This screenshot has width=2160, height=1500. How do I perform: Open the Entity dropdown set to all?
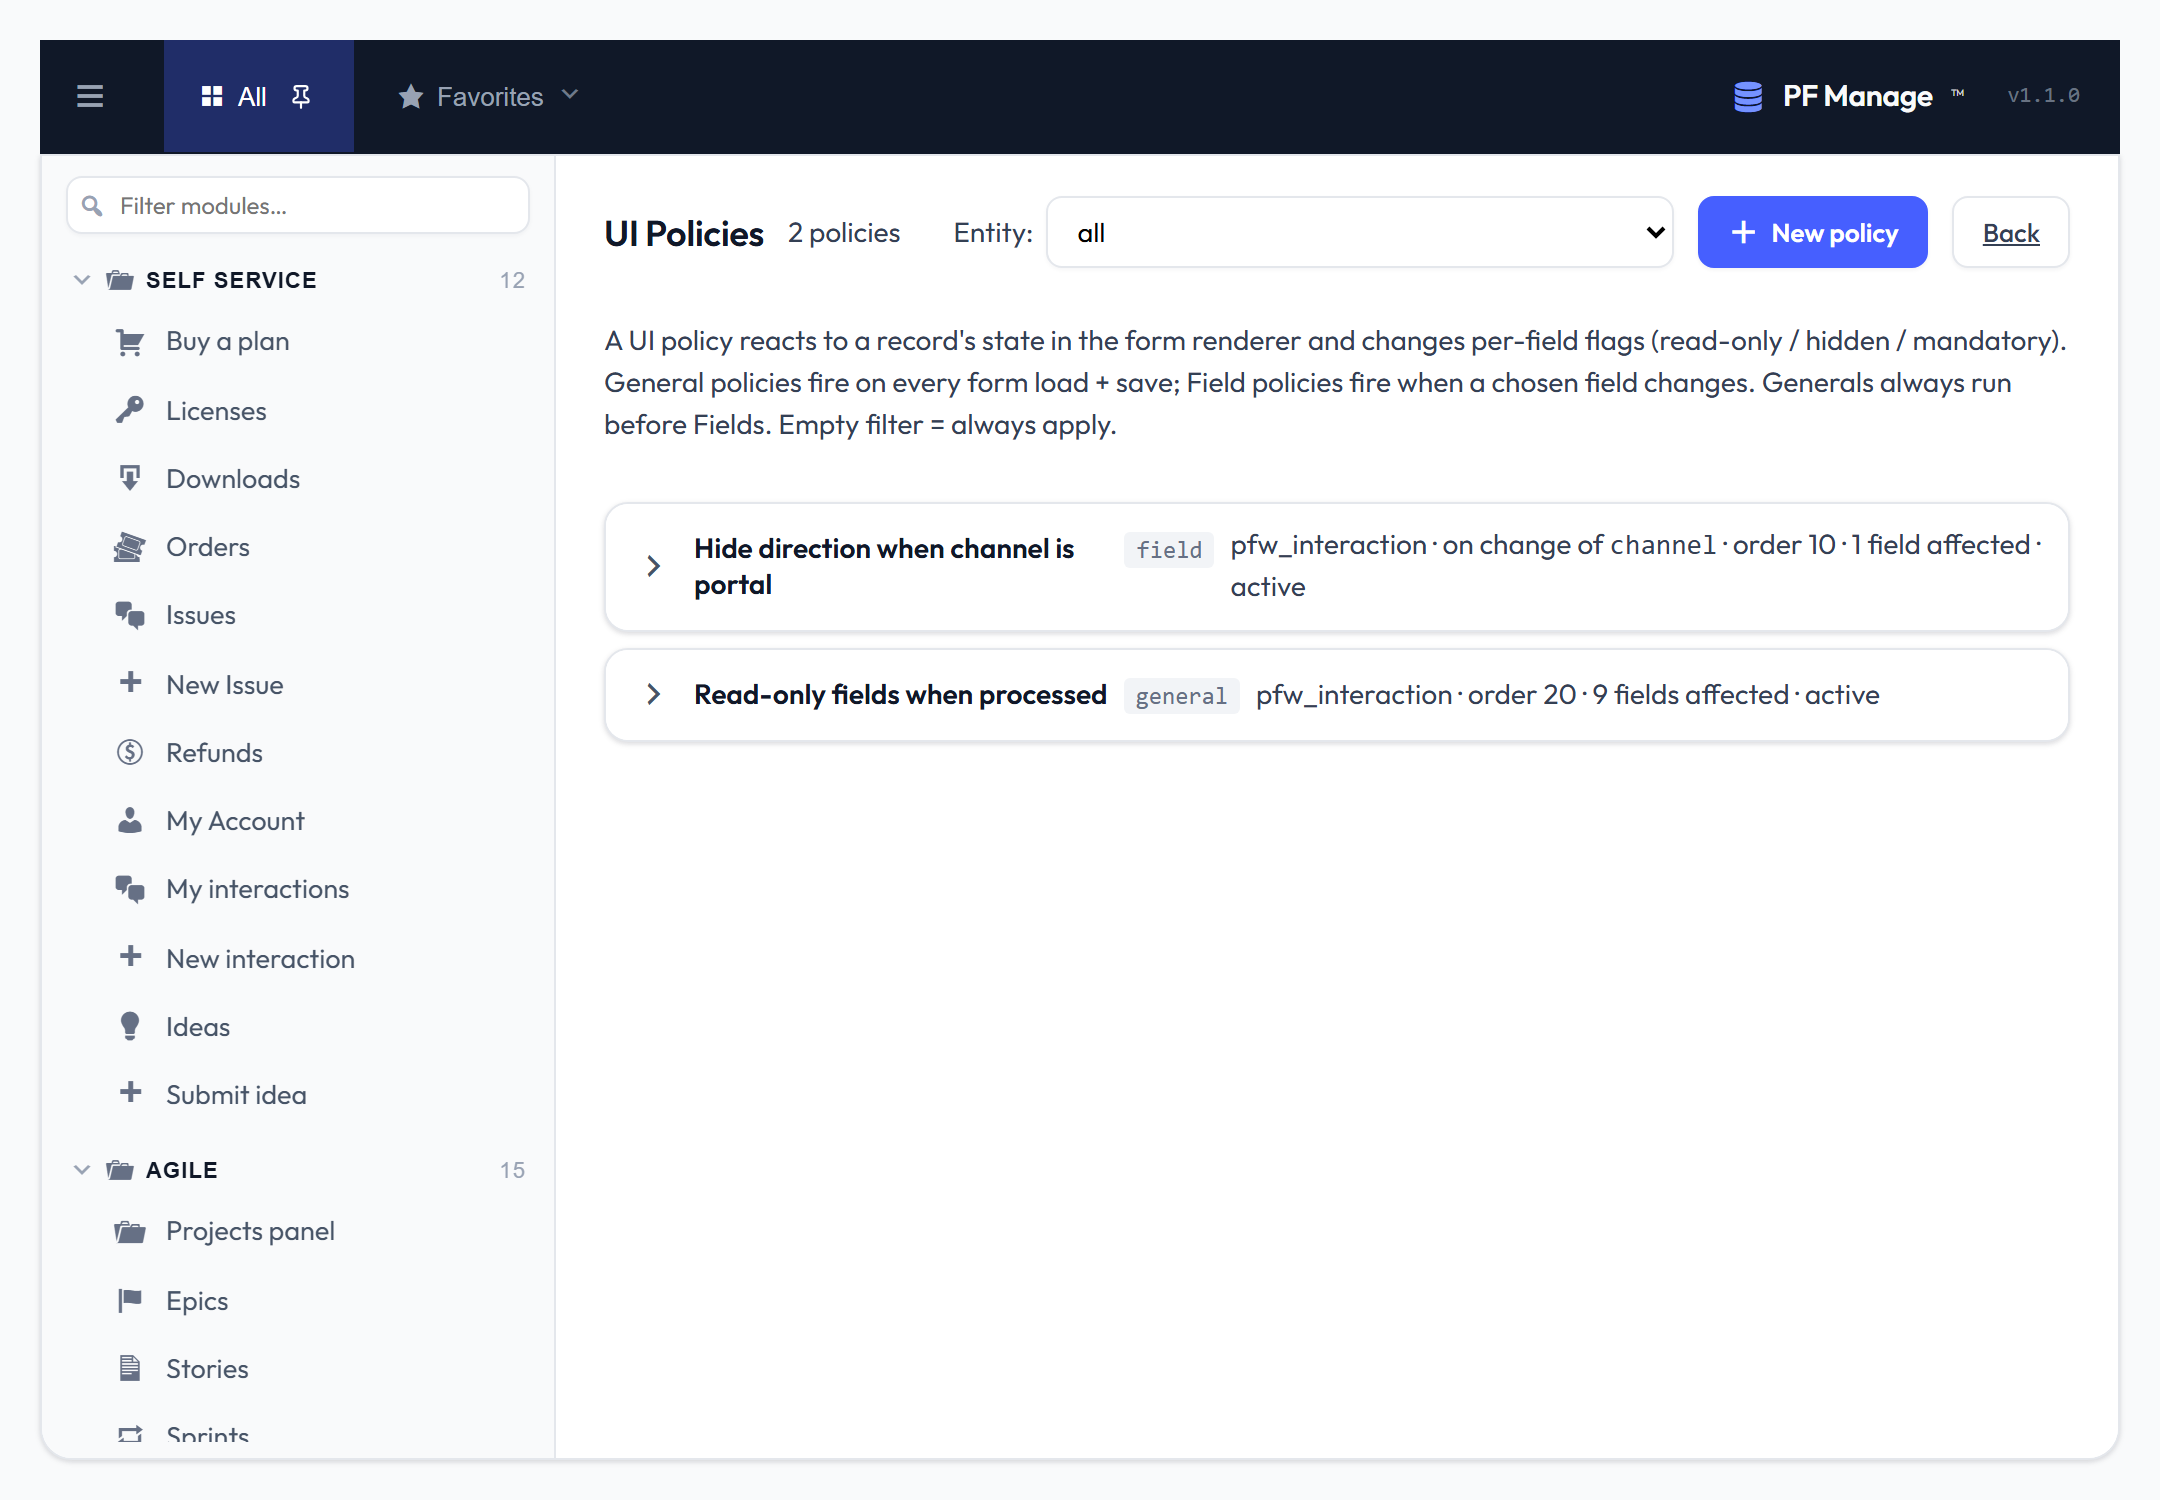(x=1360, y=232)
